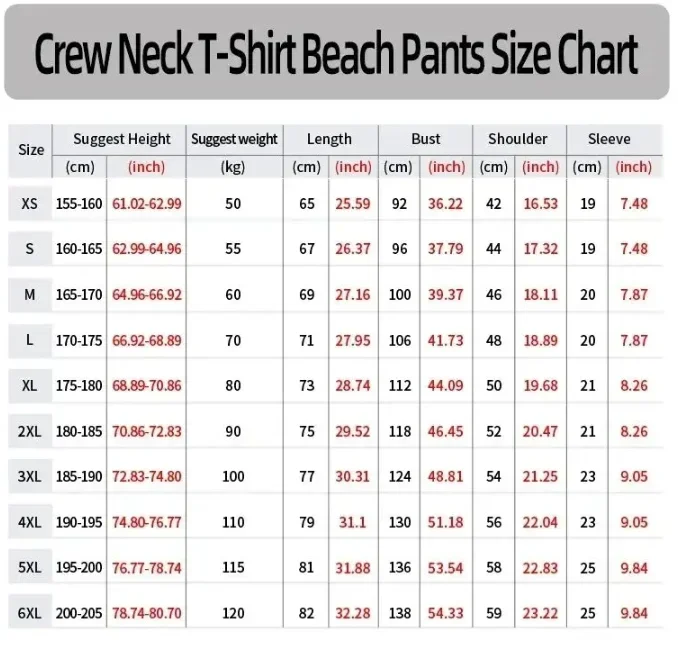The width and height of the screenshot is (678, 654).
Task: Select the 23.22 inch shoulder value
Action: [x=540, y=613]
